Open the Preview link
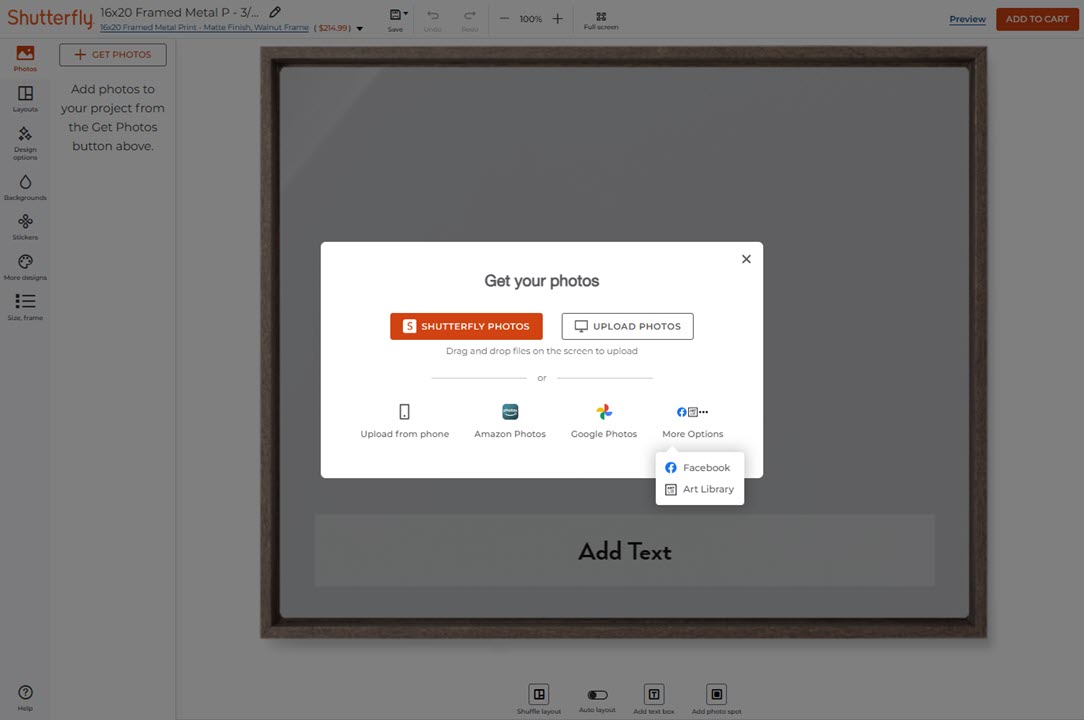The height and width of the screenshot is (720, 1084). (967, 19)
